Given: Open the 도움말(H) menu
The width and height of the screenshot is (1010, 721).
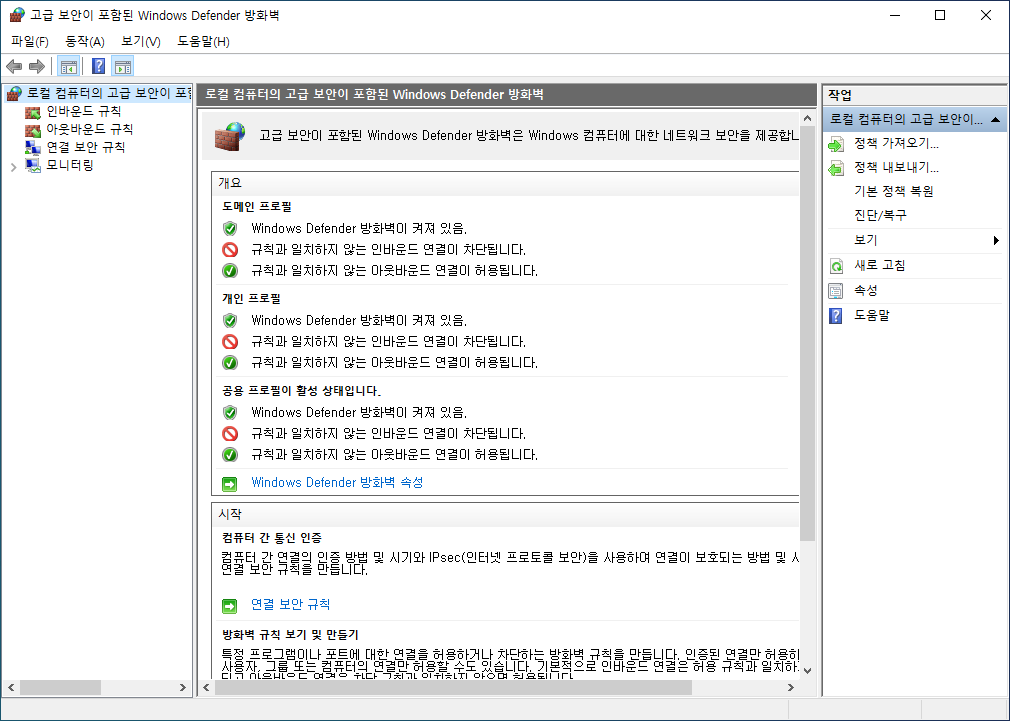Looking at the screenshot, I should pos(204,41).
